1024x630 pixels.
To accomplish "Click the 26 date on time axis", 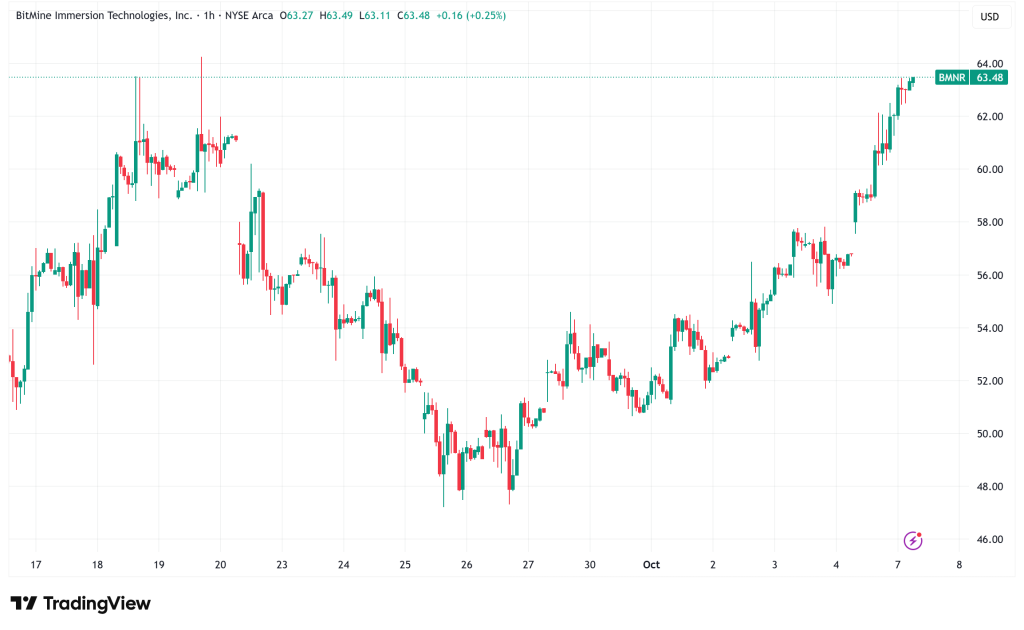I will 466,565.
